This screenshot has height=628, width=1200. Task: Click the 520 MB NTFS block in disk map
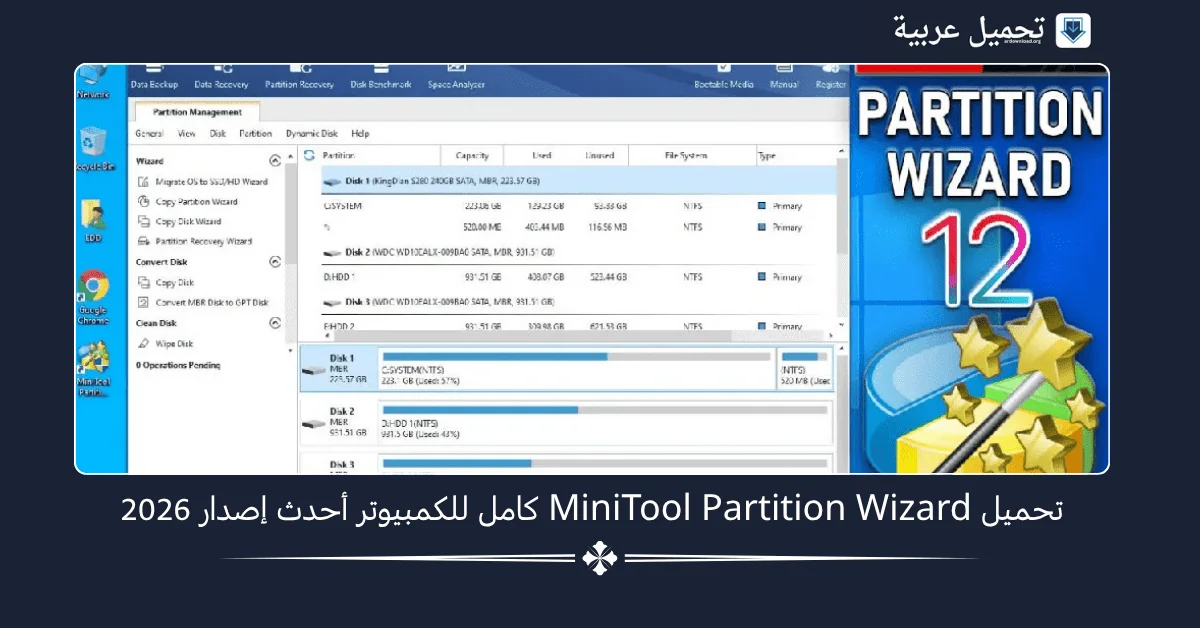(x=805, y=369)
